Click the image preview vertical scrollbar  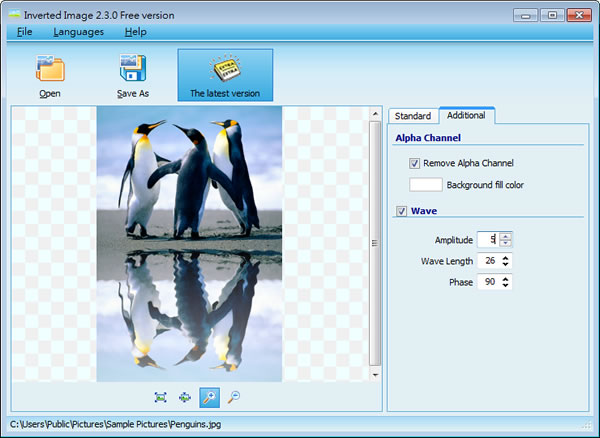375,240
